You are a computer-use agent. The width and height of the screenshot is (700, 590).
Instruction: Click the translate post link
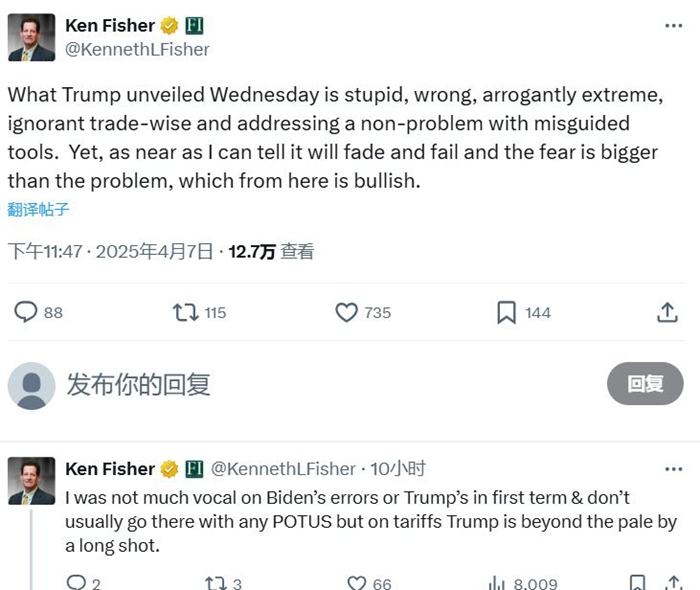[39, 209]
